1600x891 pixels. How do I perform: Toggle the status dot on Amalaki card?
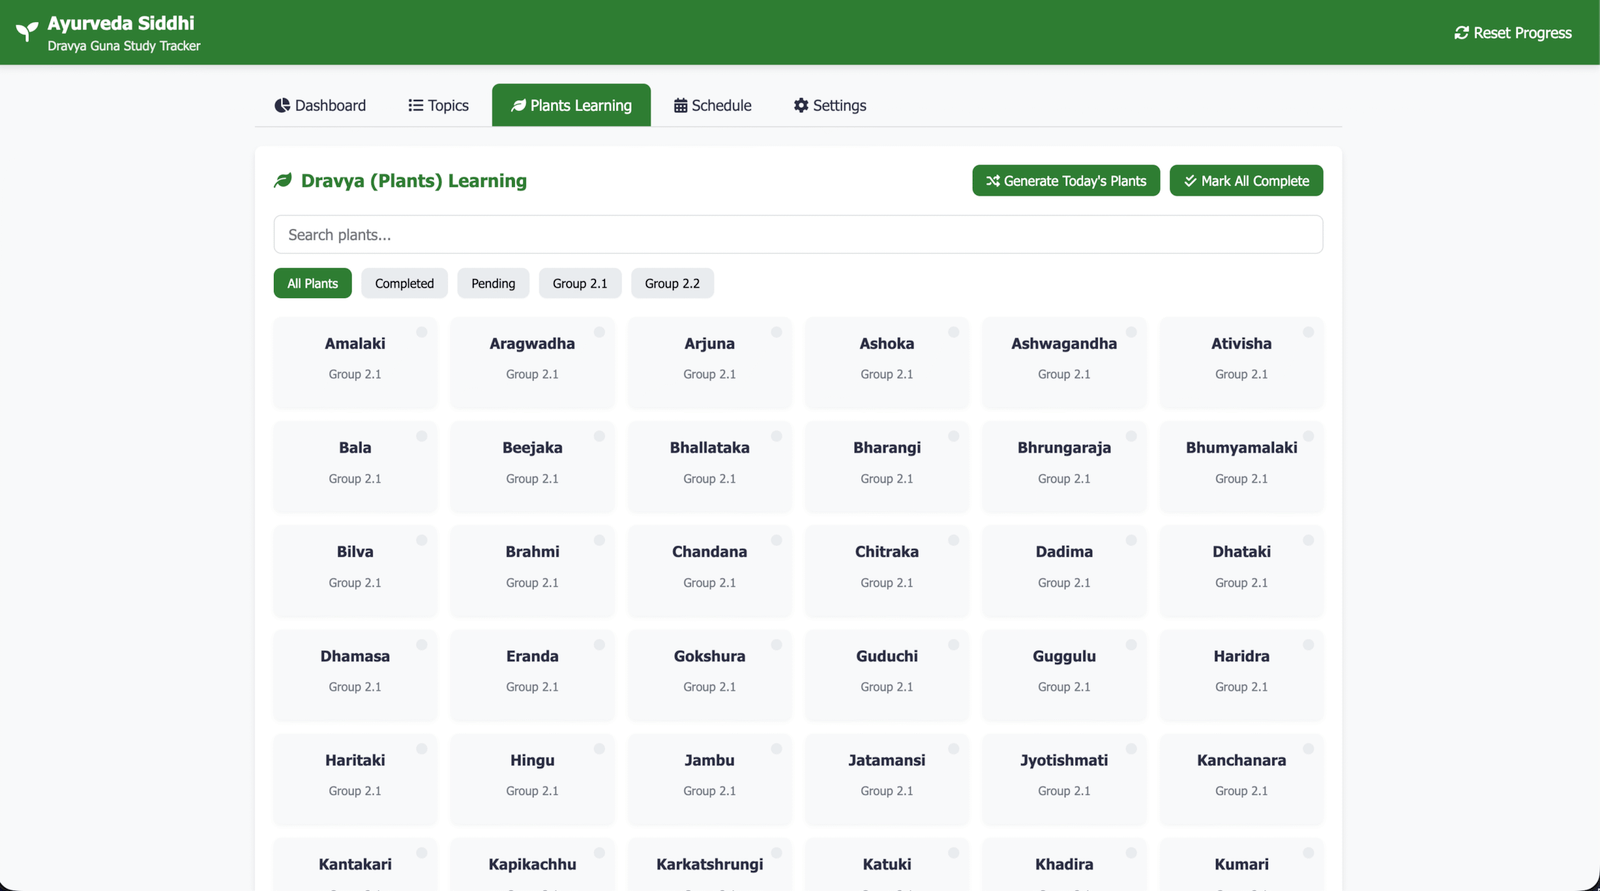coord(422,332)
